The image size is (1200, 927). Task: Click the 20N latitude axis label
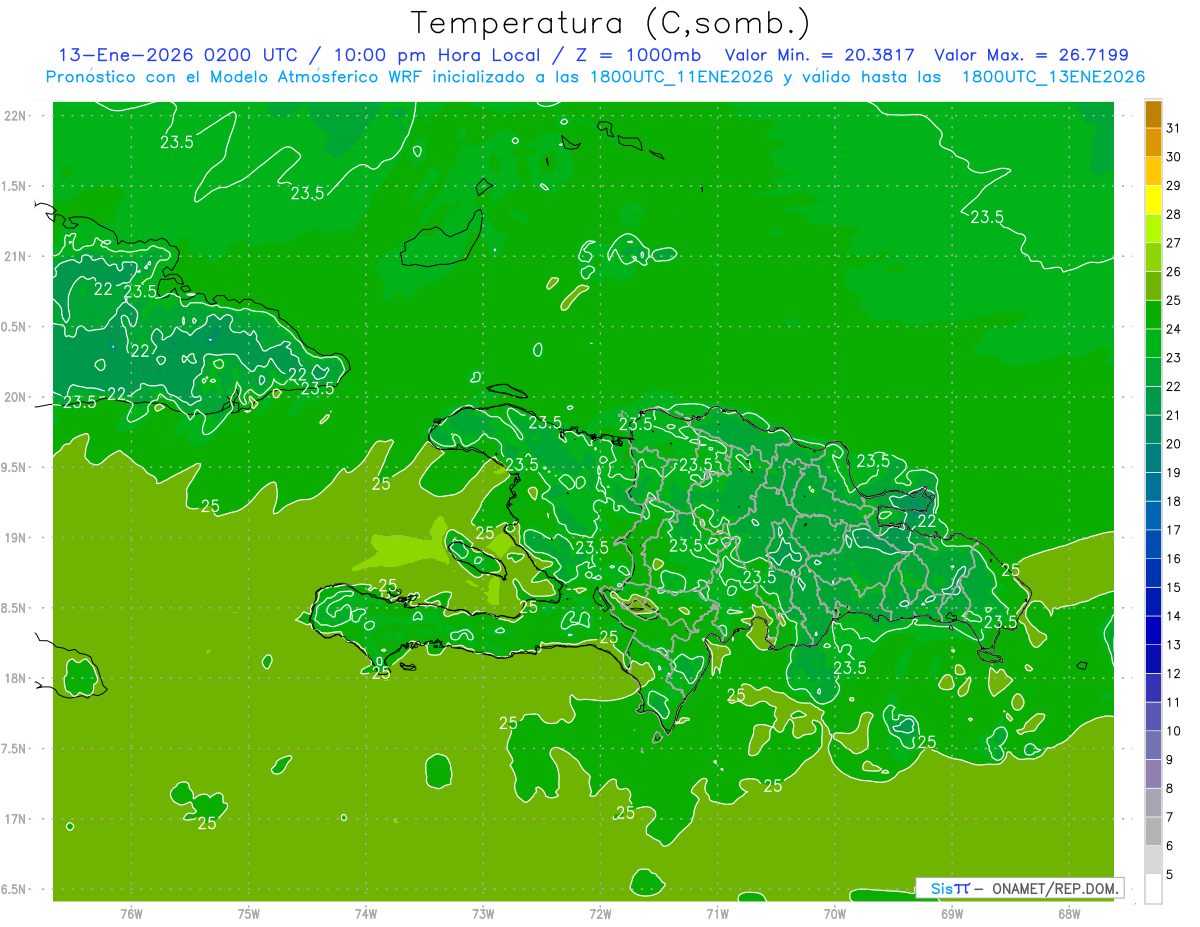pyautogui.click(x=14, y=397)
